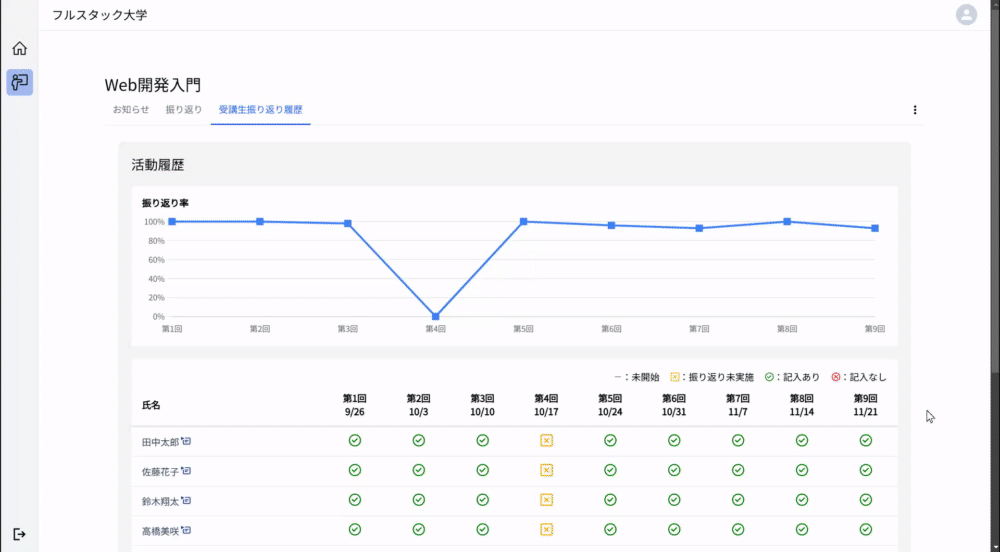Select the class lecture icon in sidebar
The height and width of the screenshot is (552, 1000).
pyautogui.click(x=20, y=82)
